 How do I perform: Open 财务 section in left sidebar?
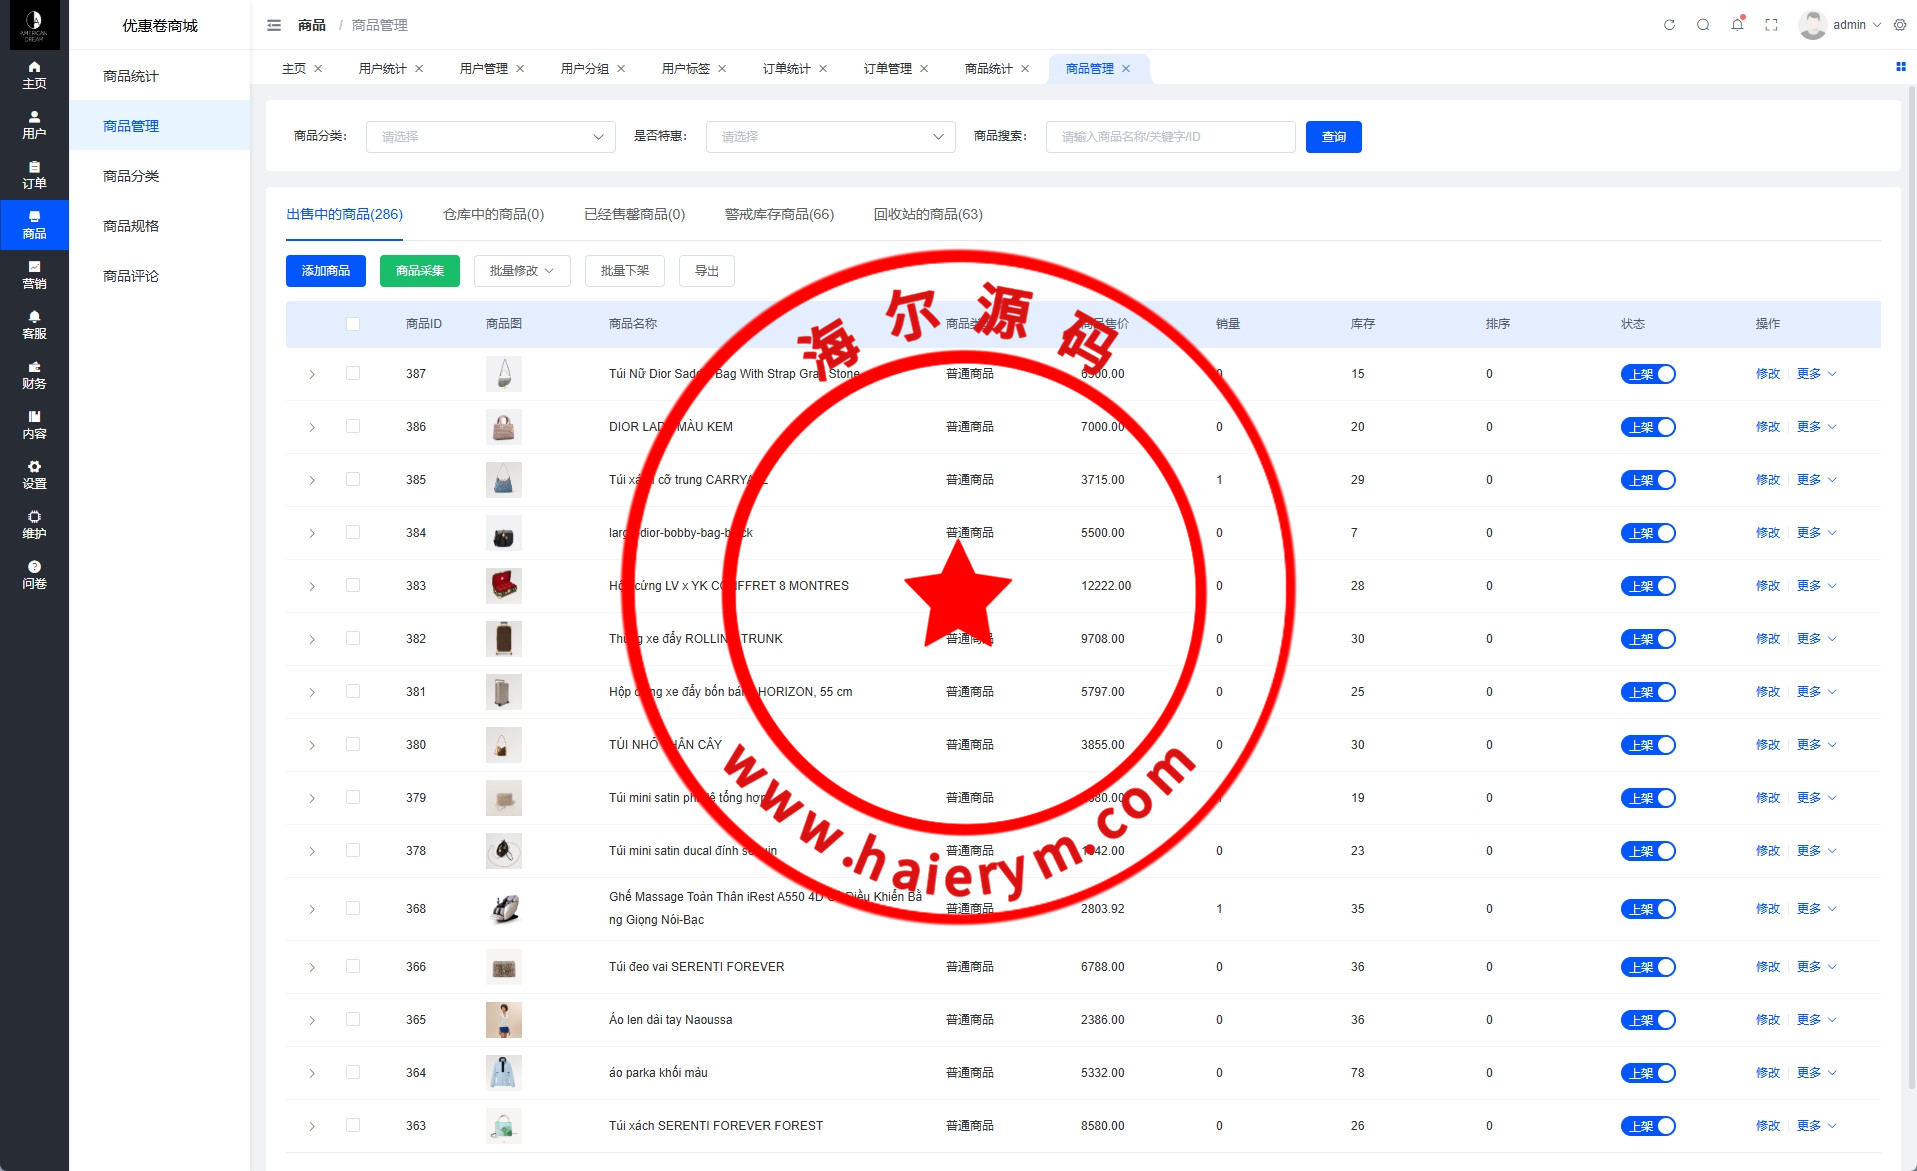[x=34, y=375]
